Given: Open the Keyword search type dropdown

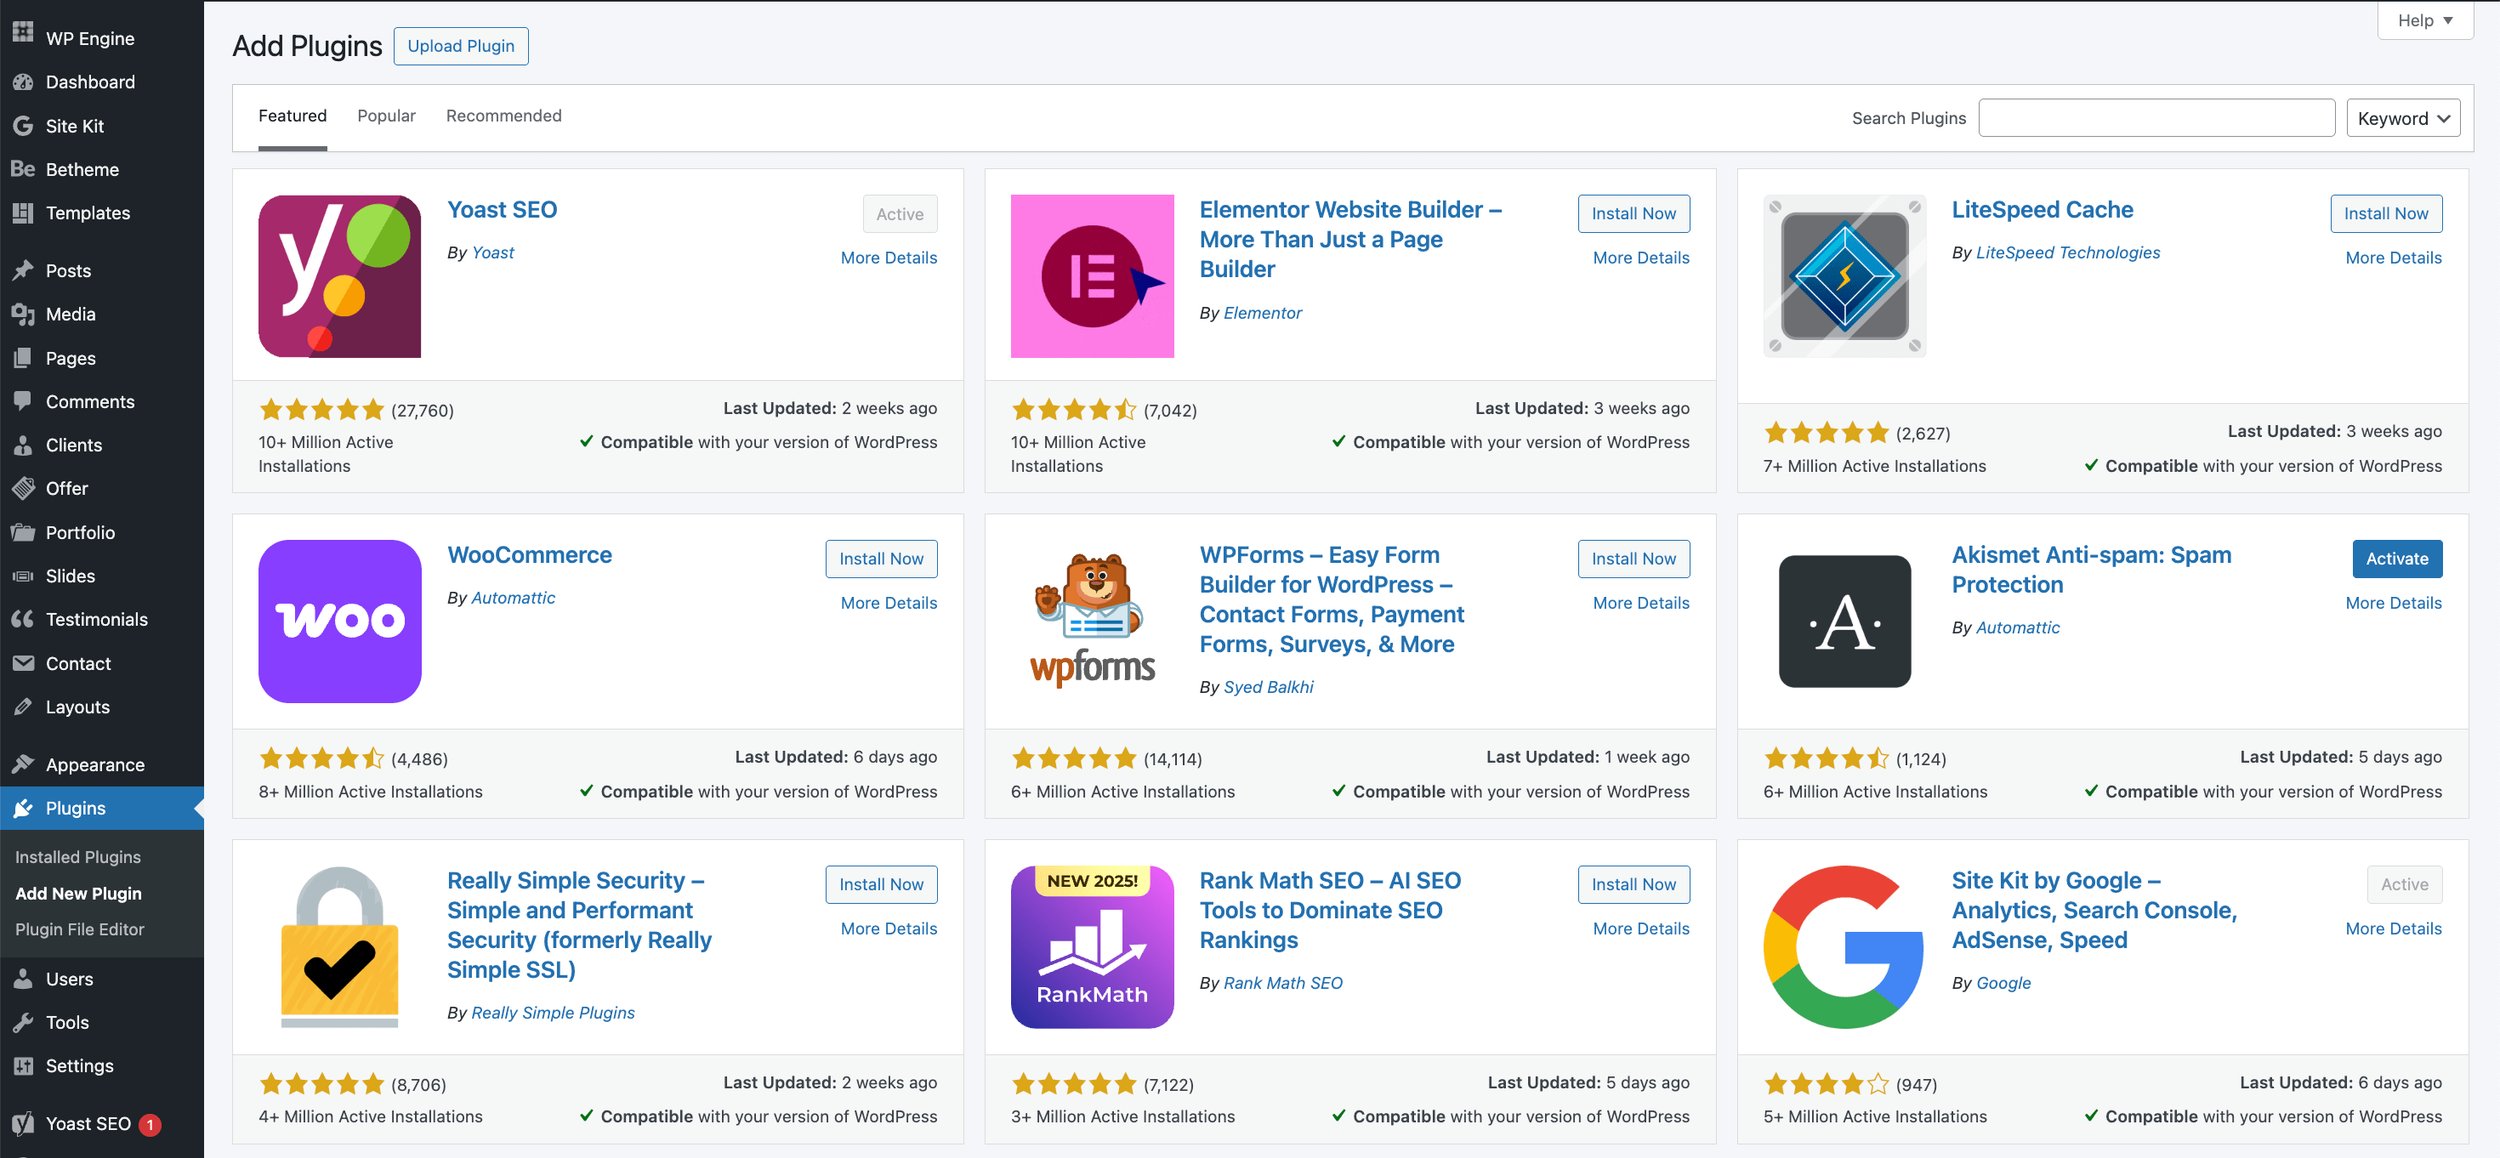Looking at the screenshot, I should point(2403,118).
